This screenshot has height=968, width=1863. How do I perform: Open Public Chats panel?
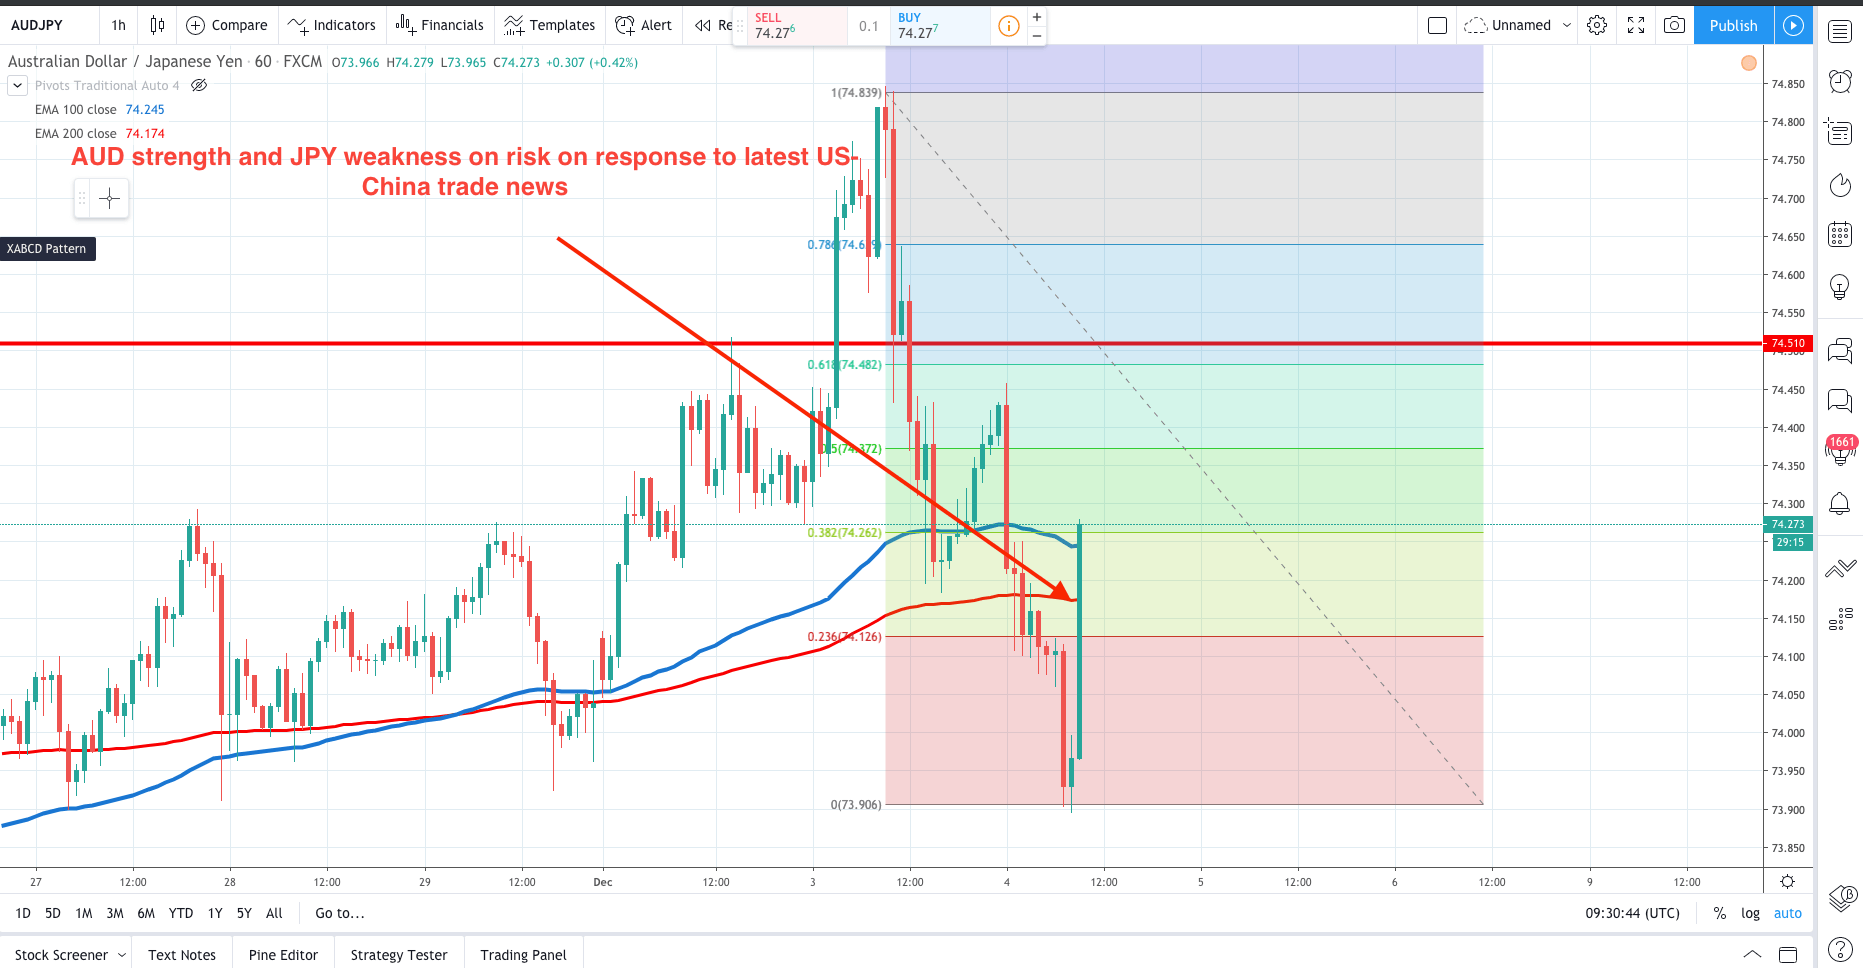coord(1840,350)
